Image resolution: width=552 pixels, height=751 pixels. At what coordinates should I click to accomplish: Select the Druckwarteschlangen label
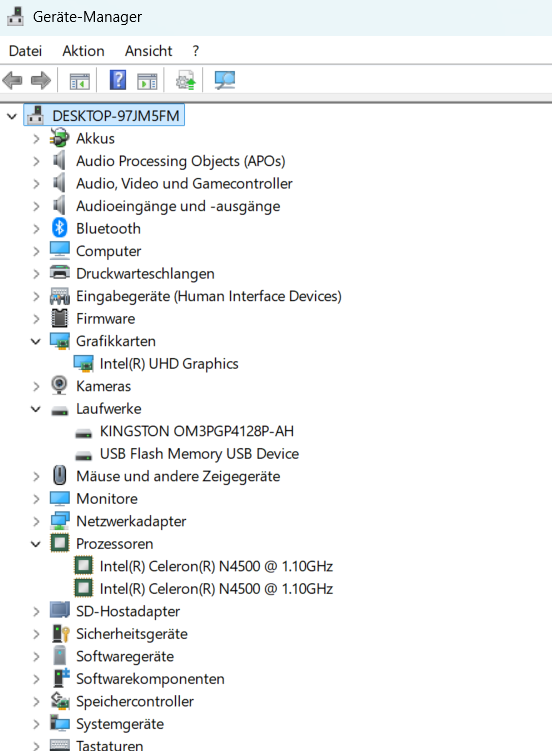pos(145,273)
